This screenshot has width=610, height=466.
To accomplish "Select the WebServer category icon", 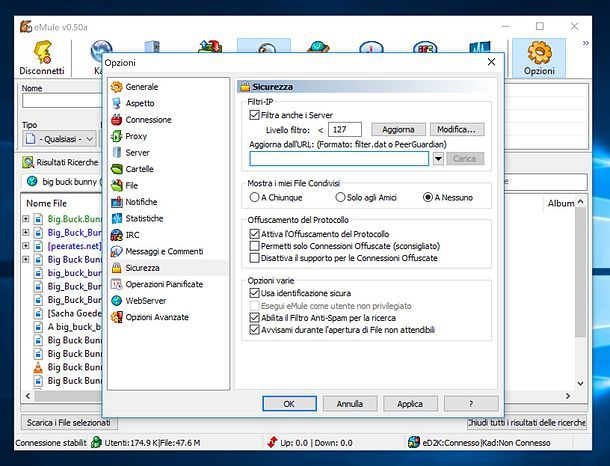I will coord(117,300).
